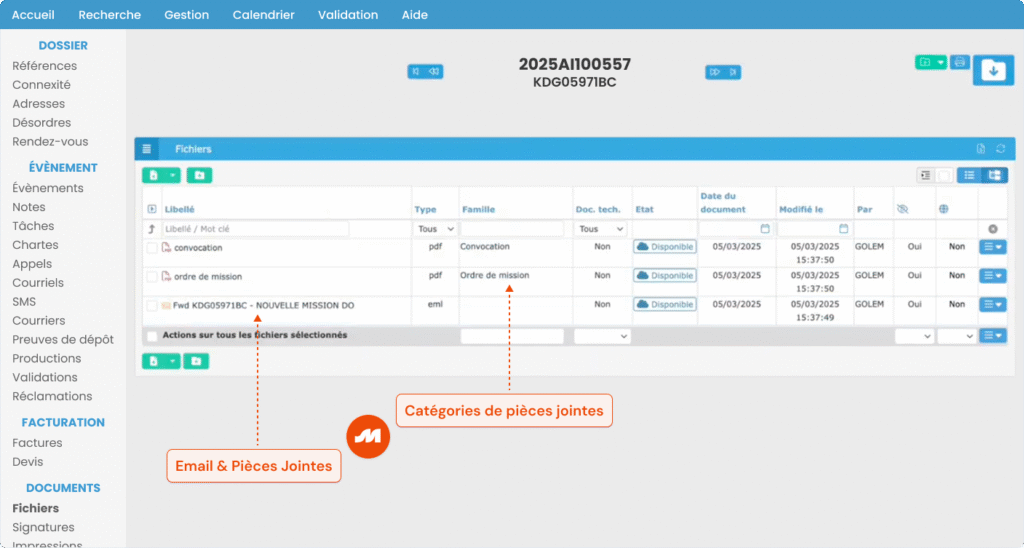Click the blank white view button beside list views
Viewport: 1024px width, 548px height.
pyautogui.click(x=944, y=175)
